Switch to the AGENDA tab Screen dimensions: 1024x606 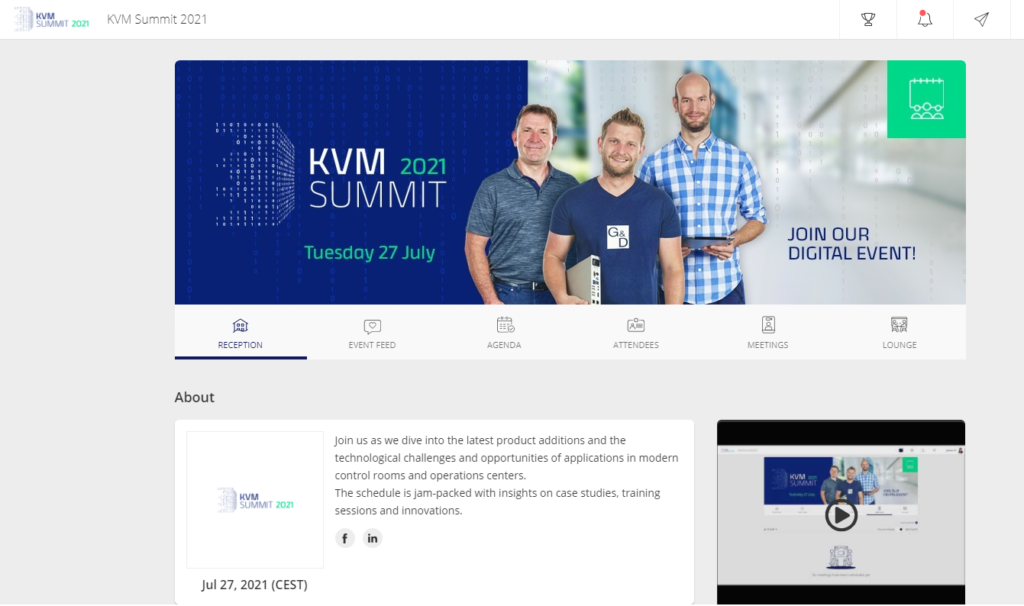pyautogui.click(x=504, y=345)
